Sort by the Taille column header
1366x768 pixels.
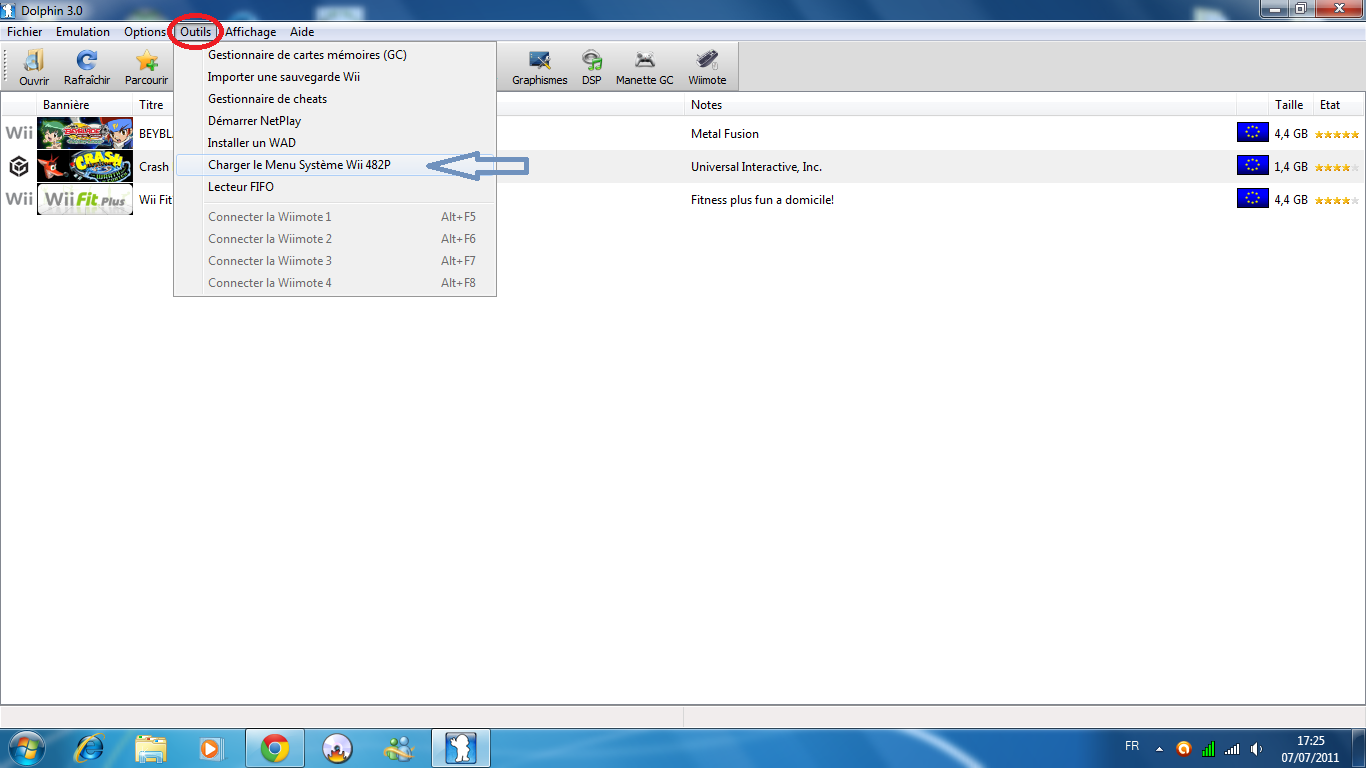tap(1290, 105)
